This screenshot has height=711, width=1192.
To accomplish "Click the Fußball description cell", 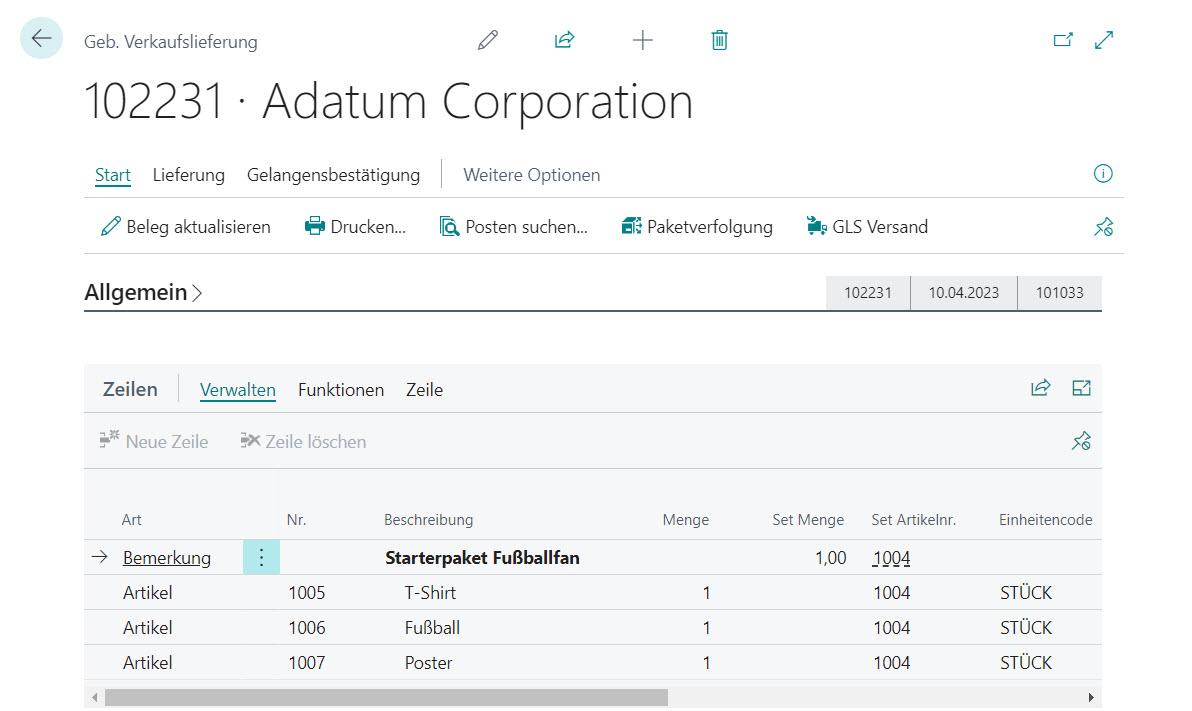I will pyautogui.click(x=432, y=628).
